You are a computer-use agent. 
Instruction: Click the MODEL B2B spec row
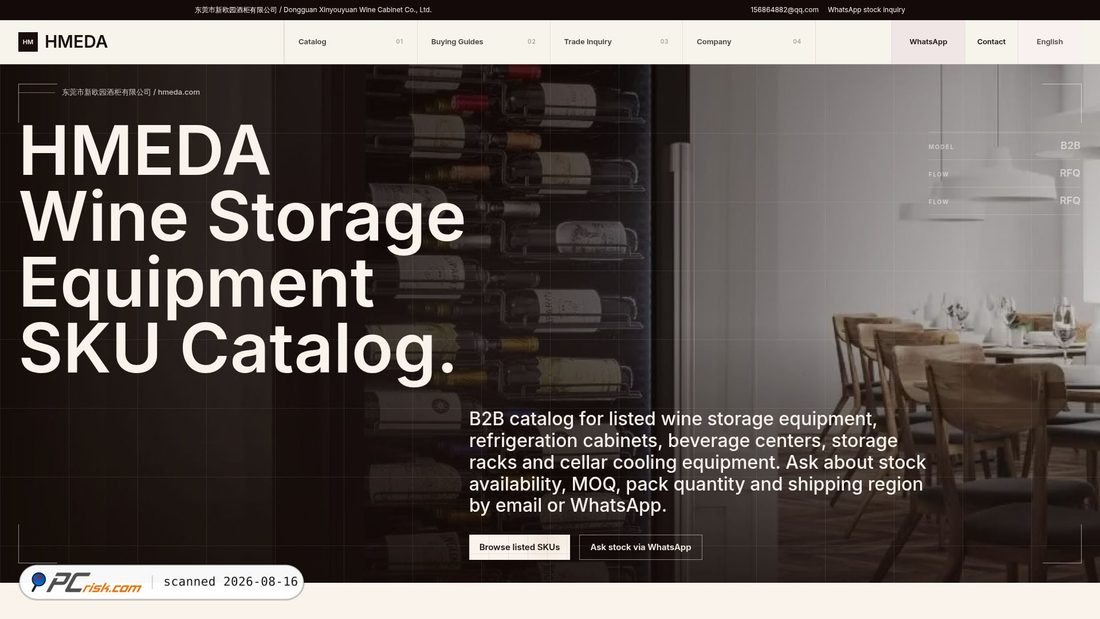tap(1004, 146)
